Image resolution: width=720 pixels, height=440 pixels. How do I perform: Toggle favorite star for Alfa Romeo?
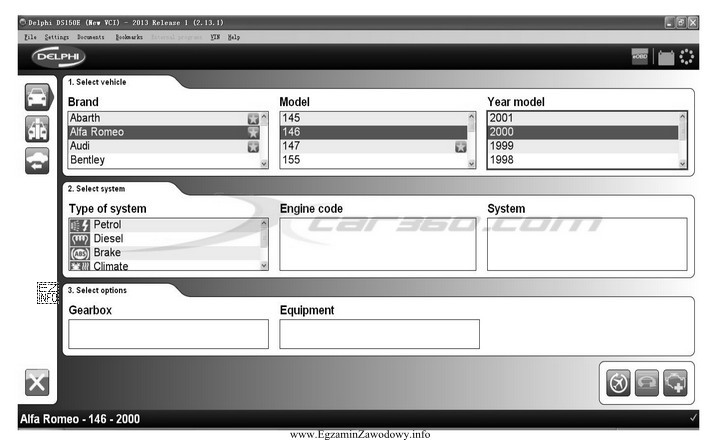point(253,132)
